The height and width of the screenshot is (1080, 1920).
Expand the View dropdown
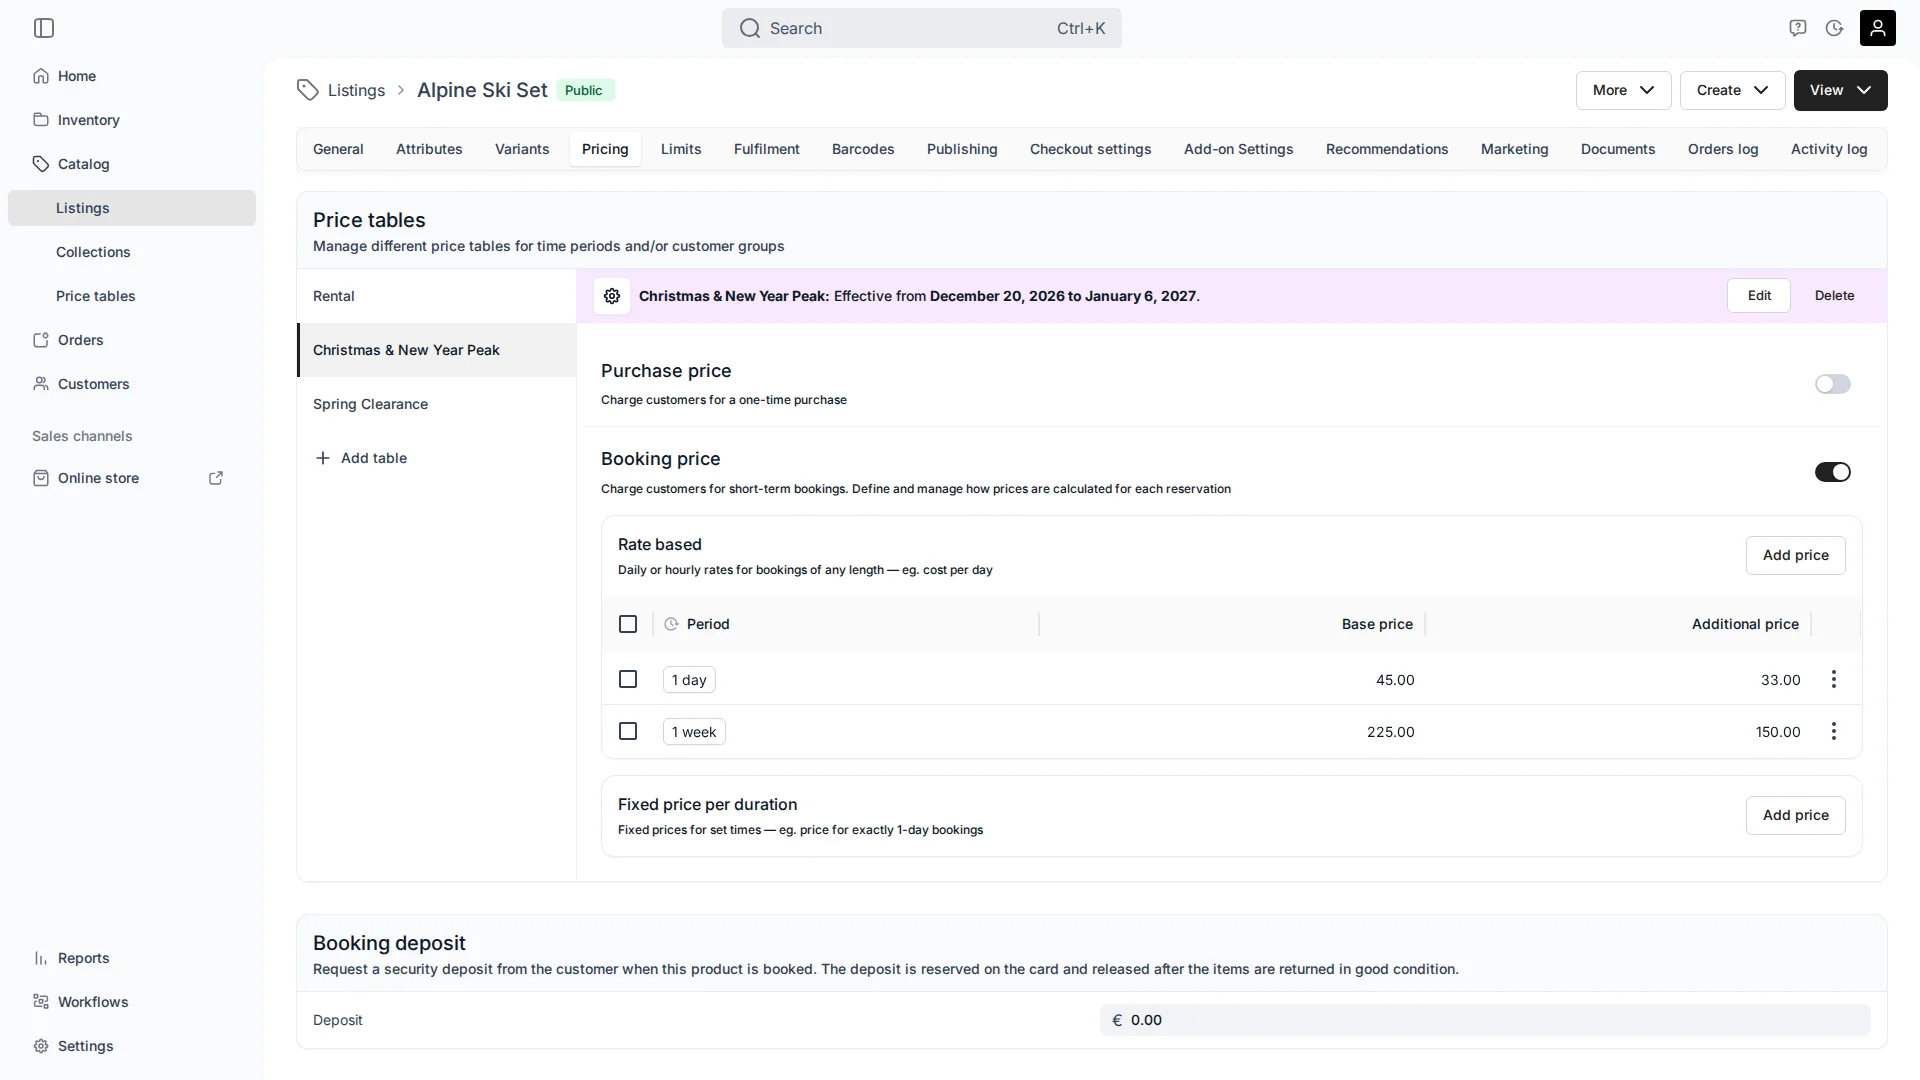(x=1841, y=90)
